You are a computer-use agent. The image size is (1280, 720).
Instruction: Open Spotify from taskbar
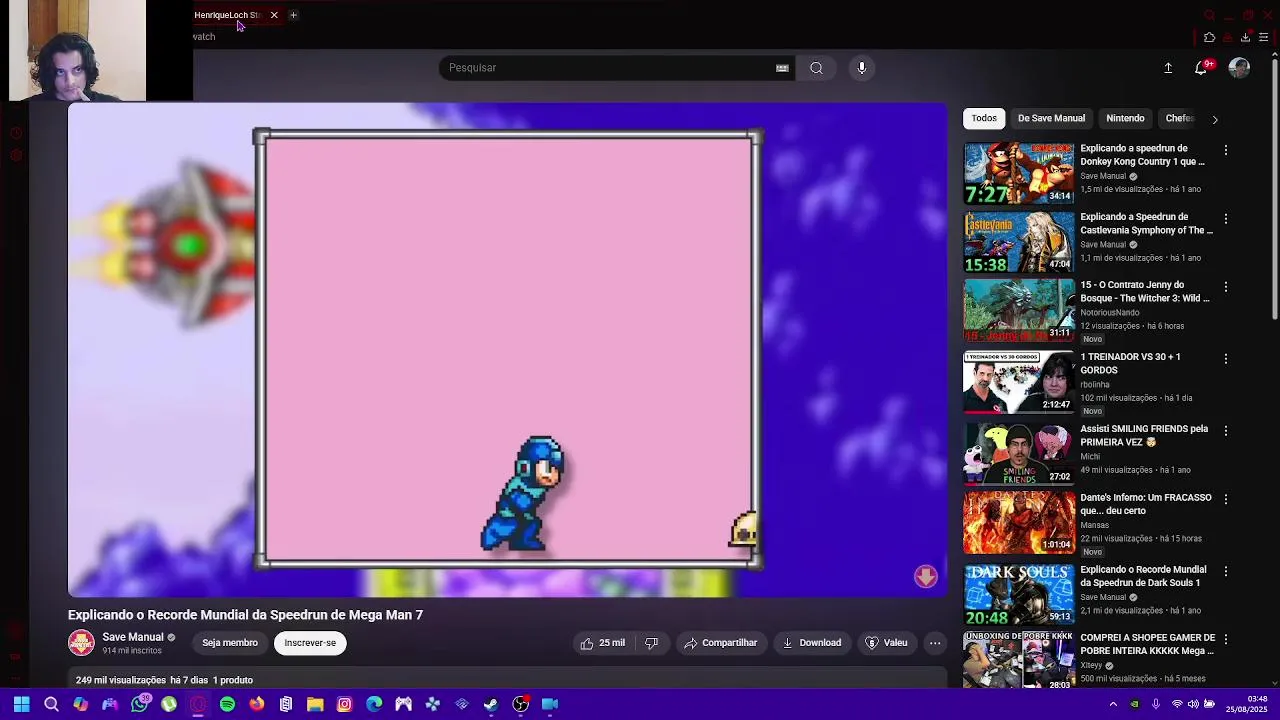tap(227, 704)
